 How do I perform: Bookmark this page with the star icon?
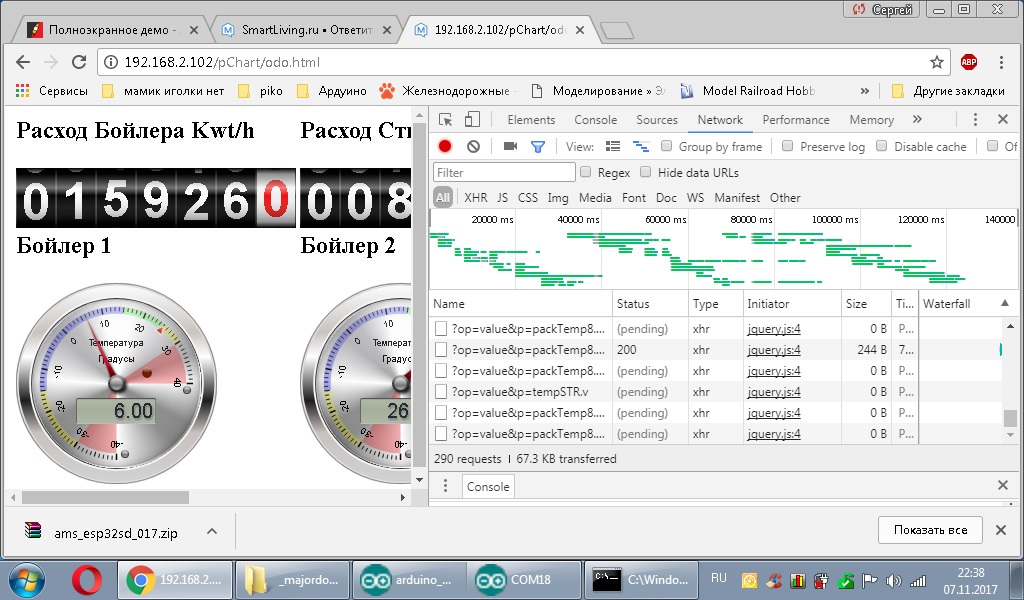(936, 62)
